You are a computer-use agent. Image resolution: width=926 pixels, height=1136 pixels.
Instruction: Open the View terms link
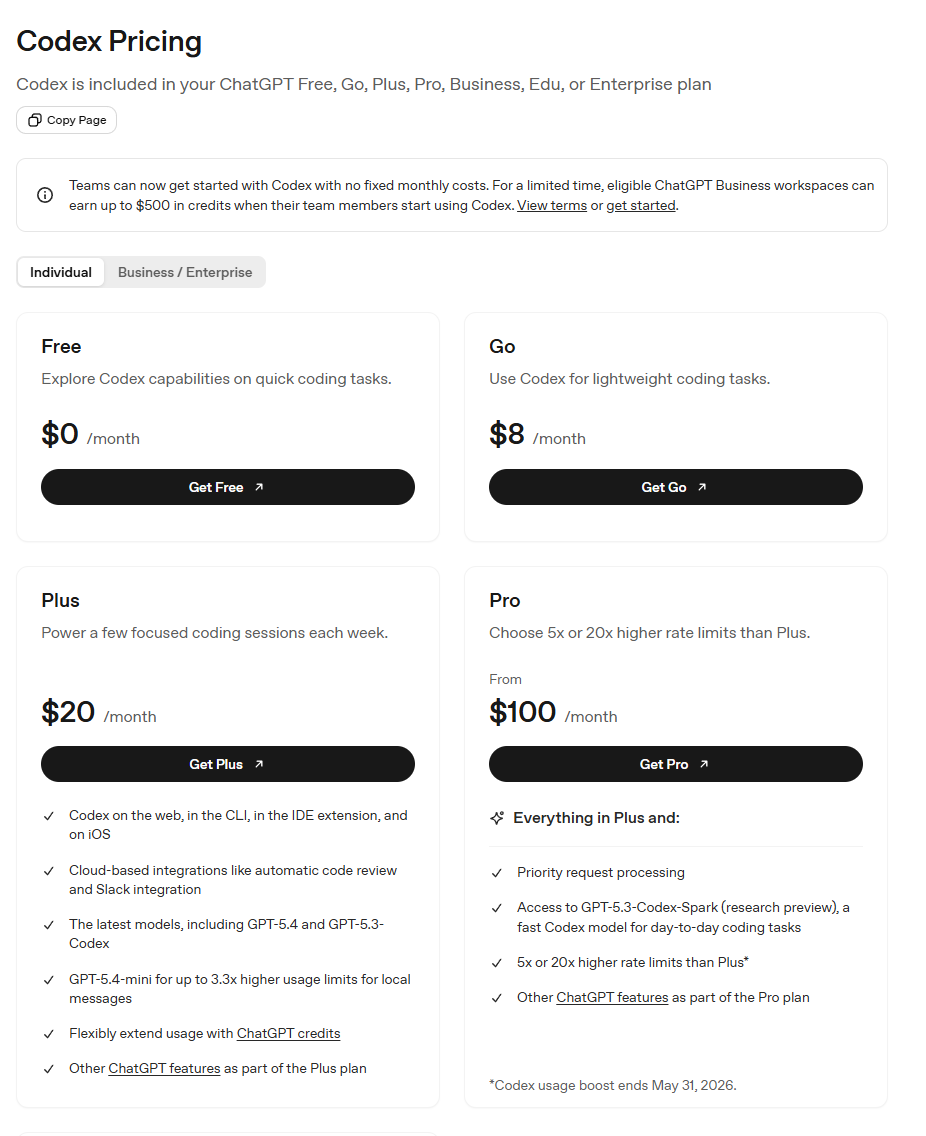point(552,205)
